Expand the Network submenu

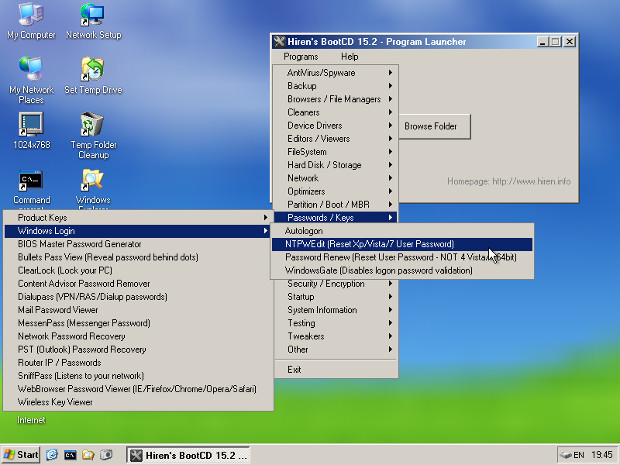336,178
